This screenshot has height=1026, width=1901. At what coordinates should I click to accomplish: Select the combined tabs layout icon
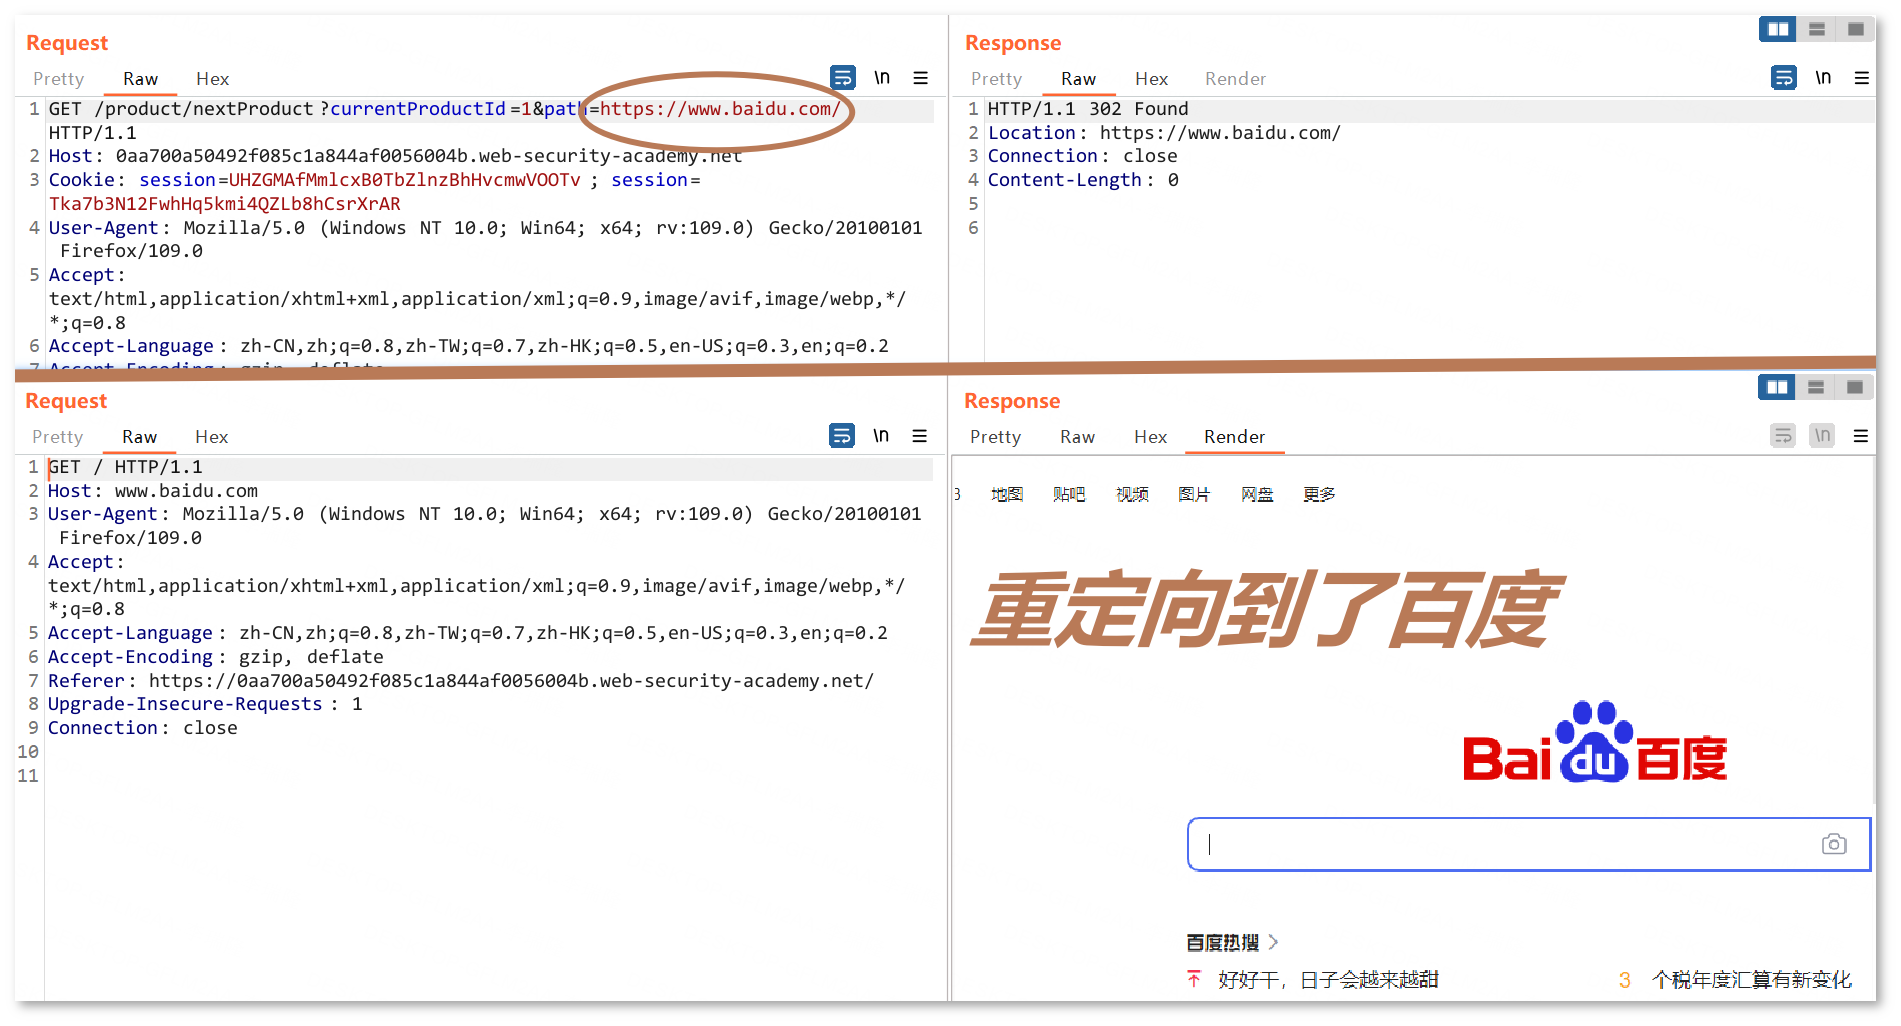1855,29
